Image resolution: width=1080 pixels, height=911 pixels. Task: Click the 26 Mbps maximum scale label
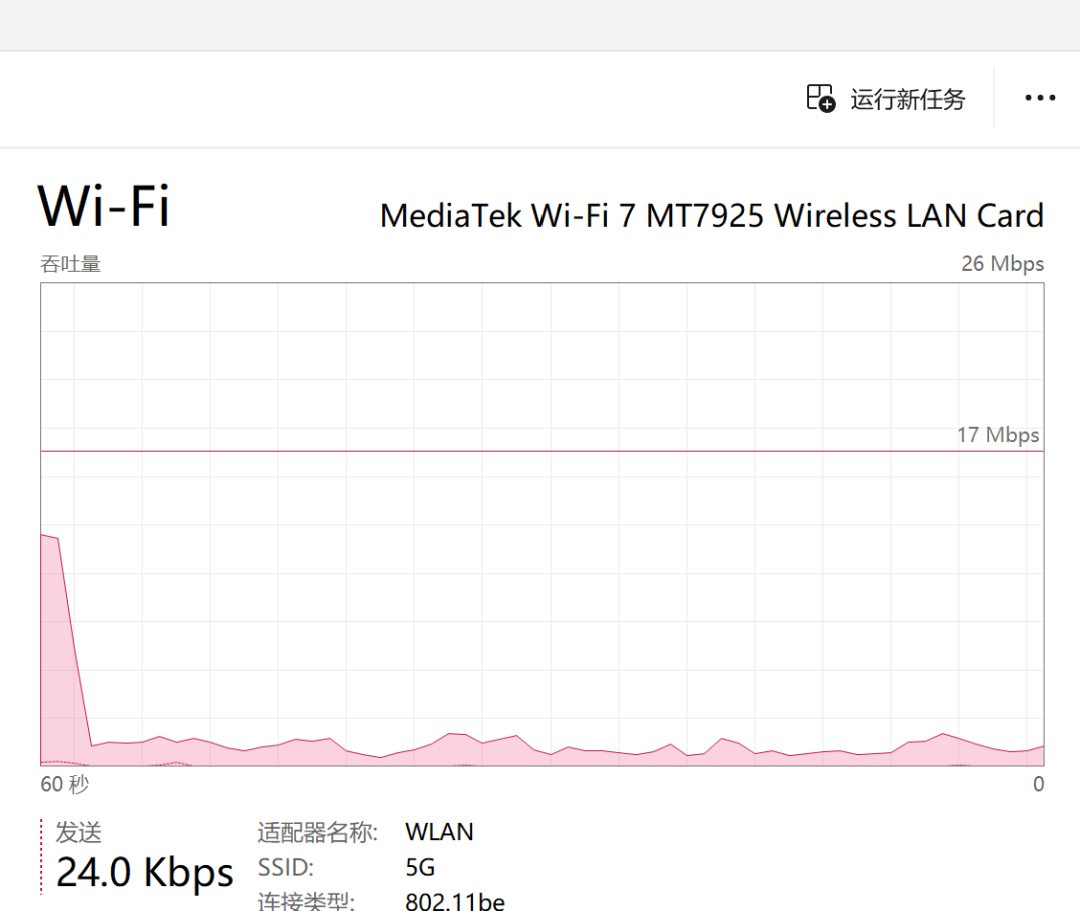click(1002, 263)
